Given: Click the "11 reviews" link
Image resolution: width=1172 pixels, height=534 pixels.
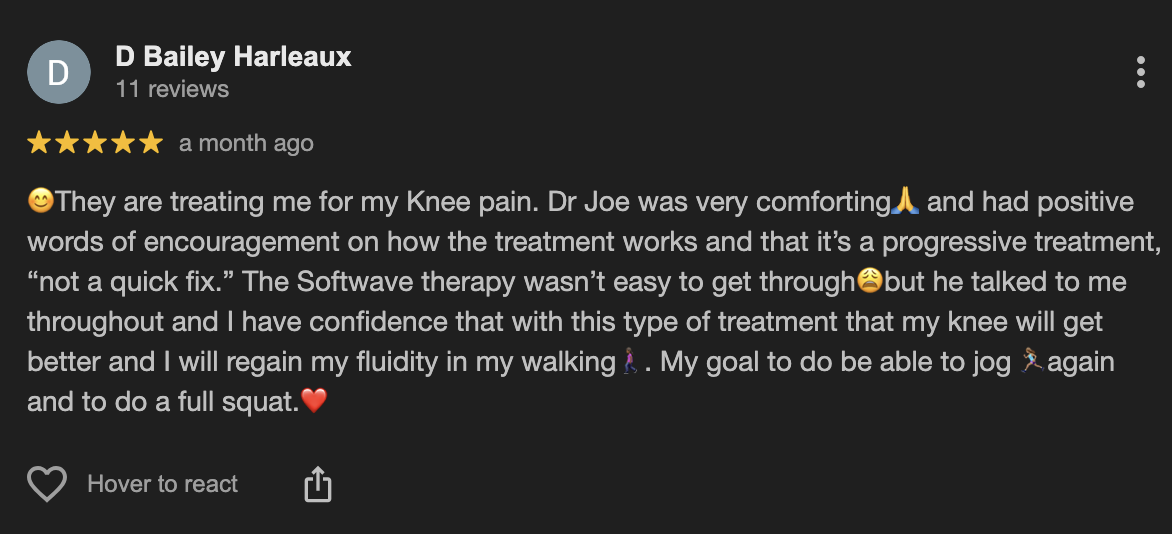Looking at the screenshot, I should 172,89.
